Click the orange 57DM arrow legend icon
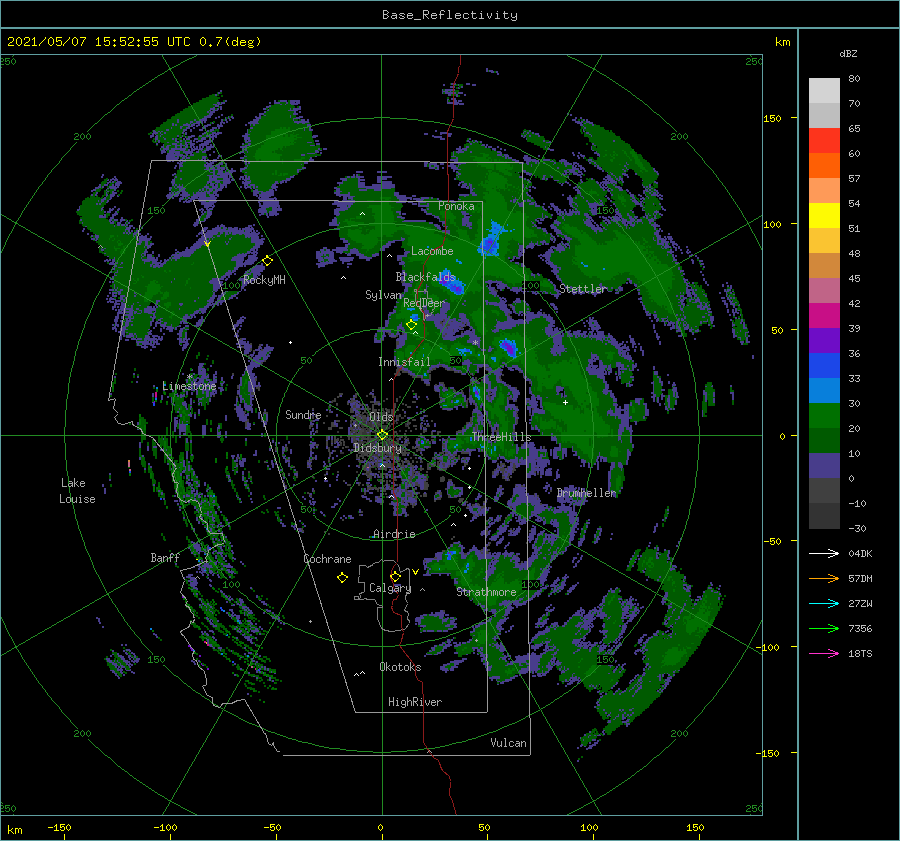900x841 pixels. (824, 579)
